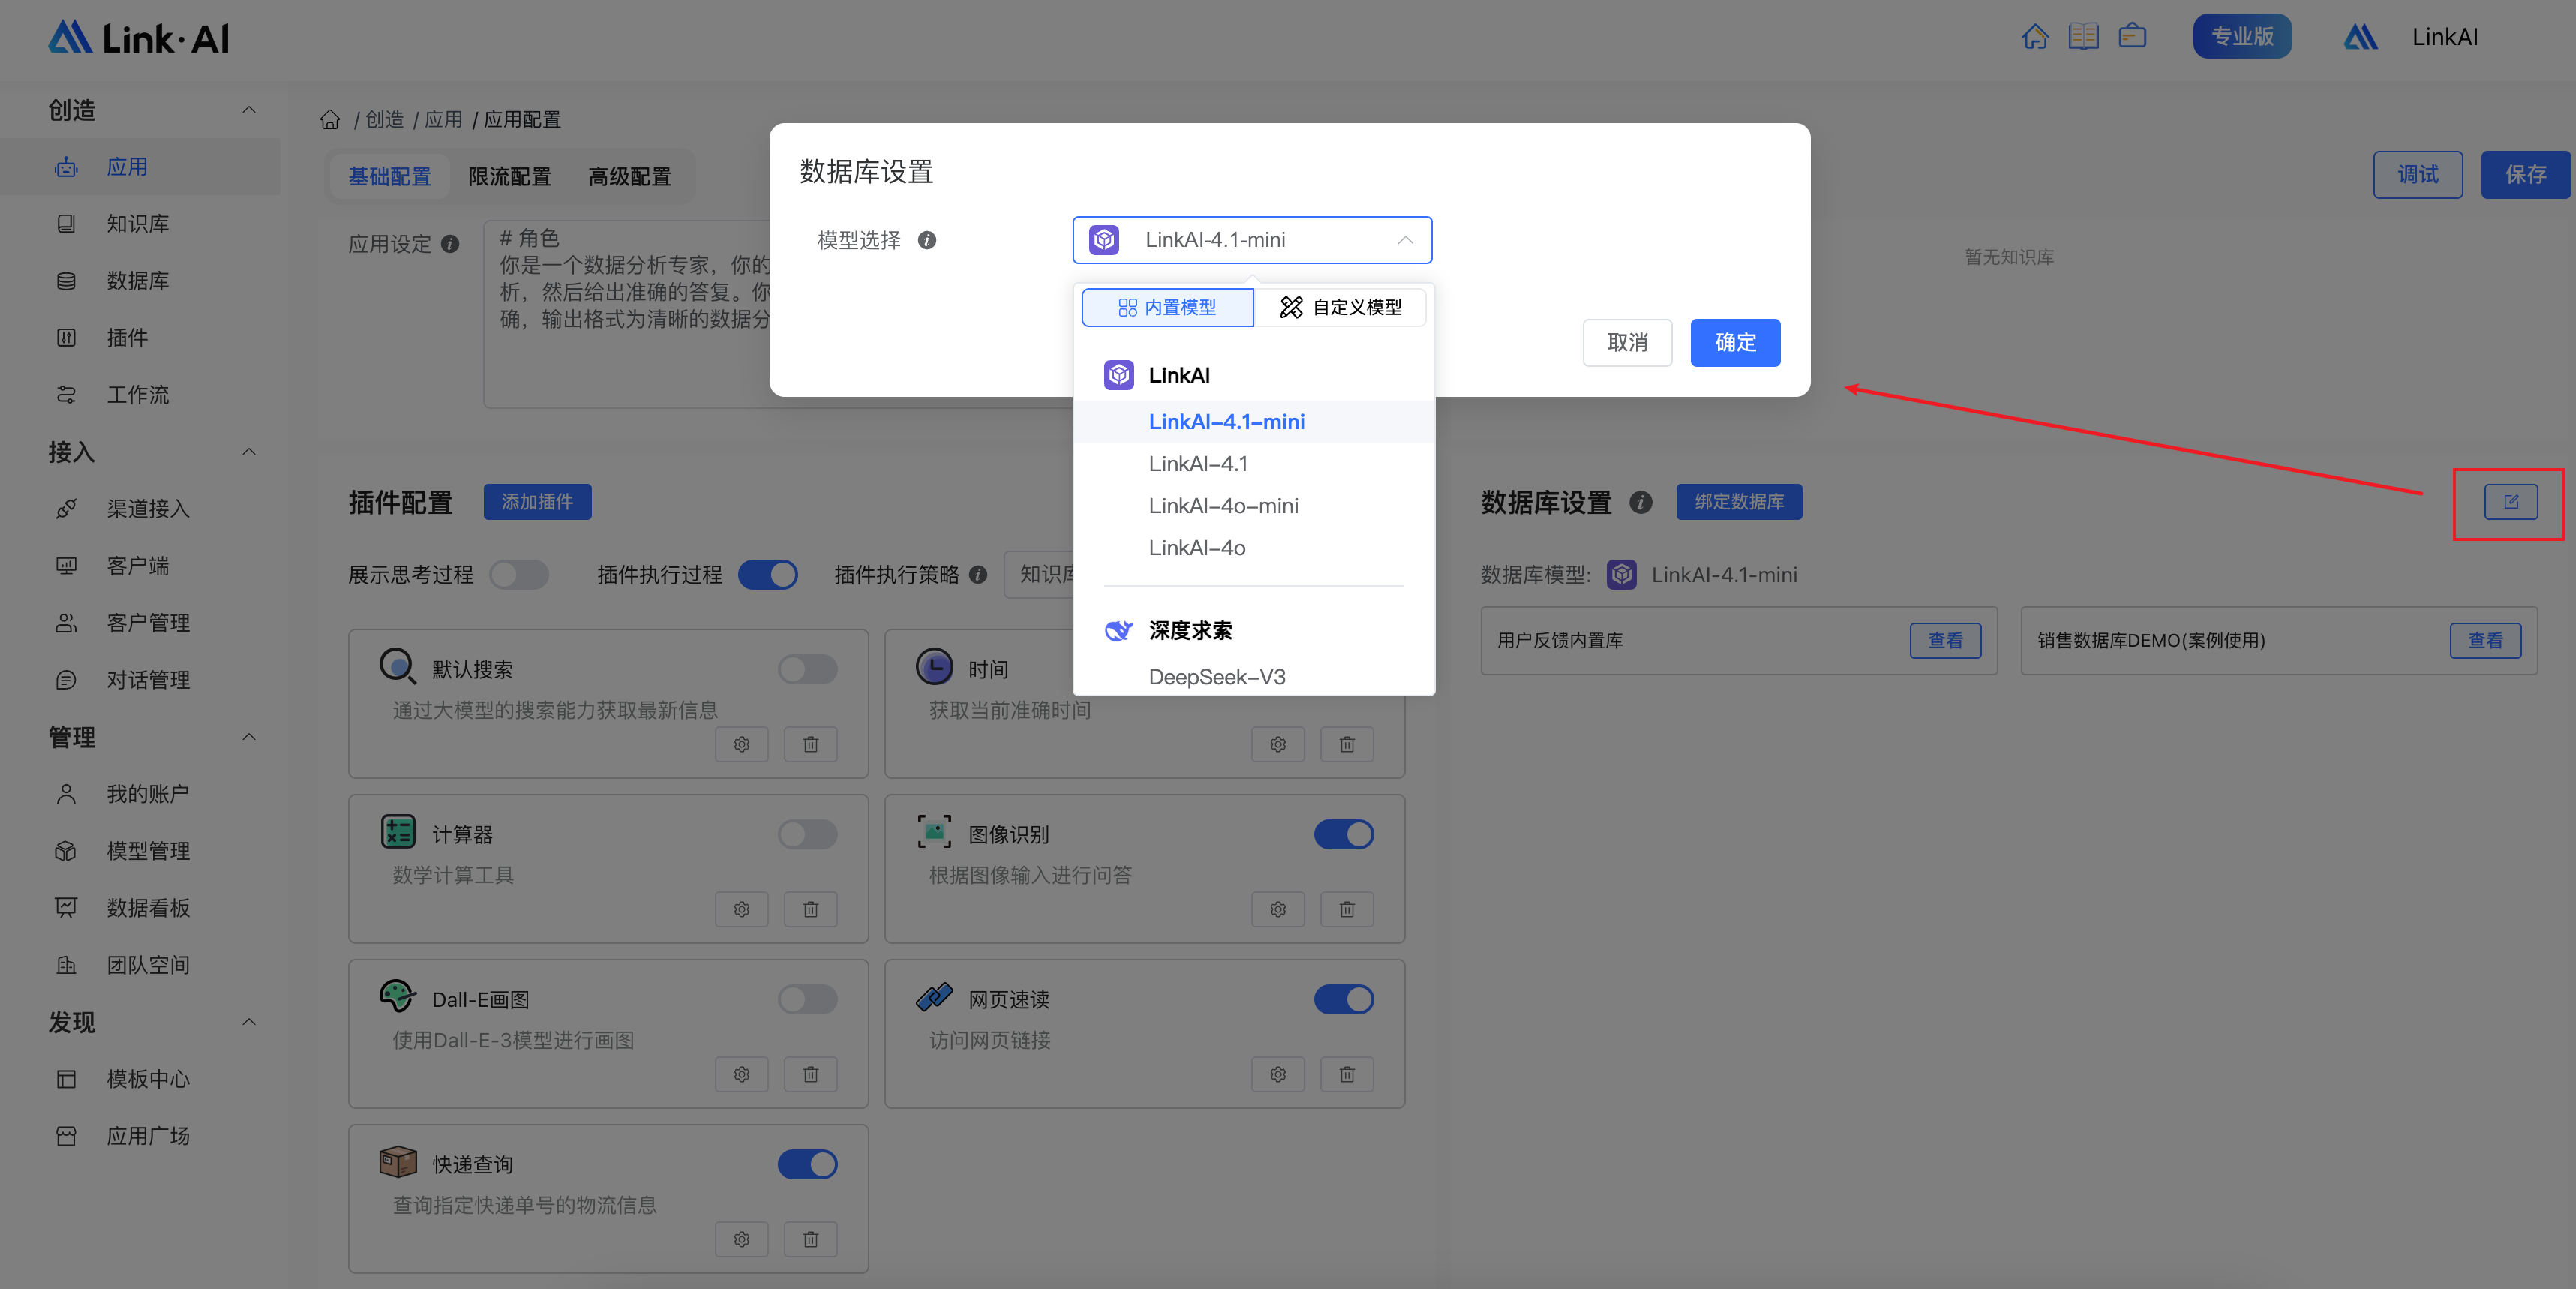
Task: Click the wallet icon in top header
Action: click(2132, 37)
